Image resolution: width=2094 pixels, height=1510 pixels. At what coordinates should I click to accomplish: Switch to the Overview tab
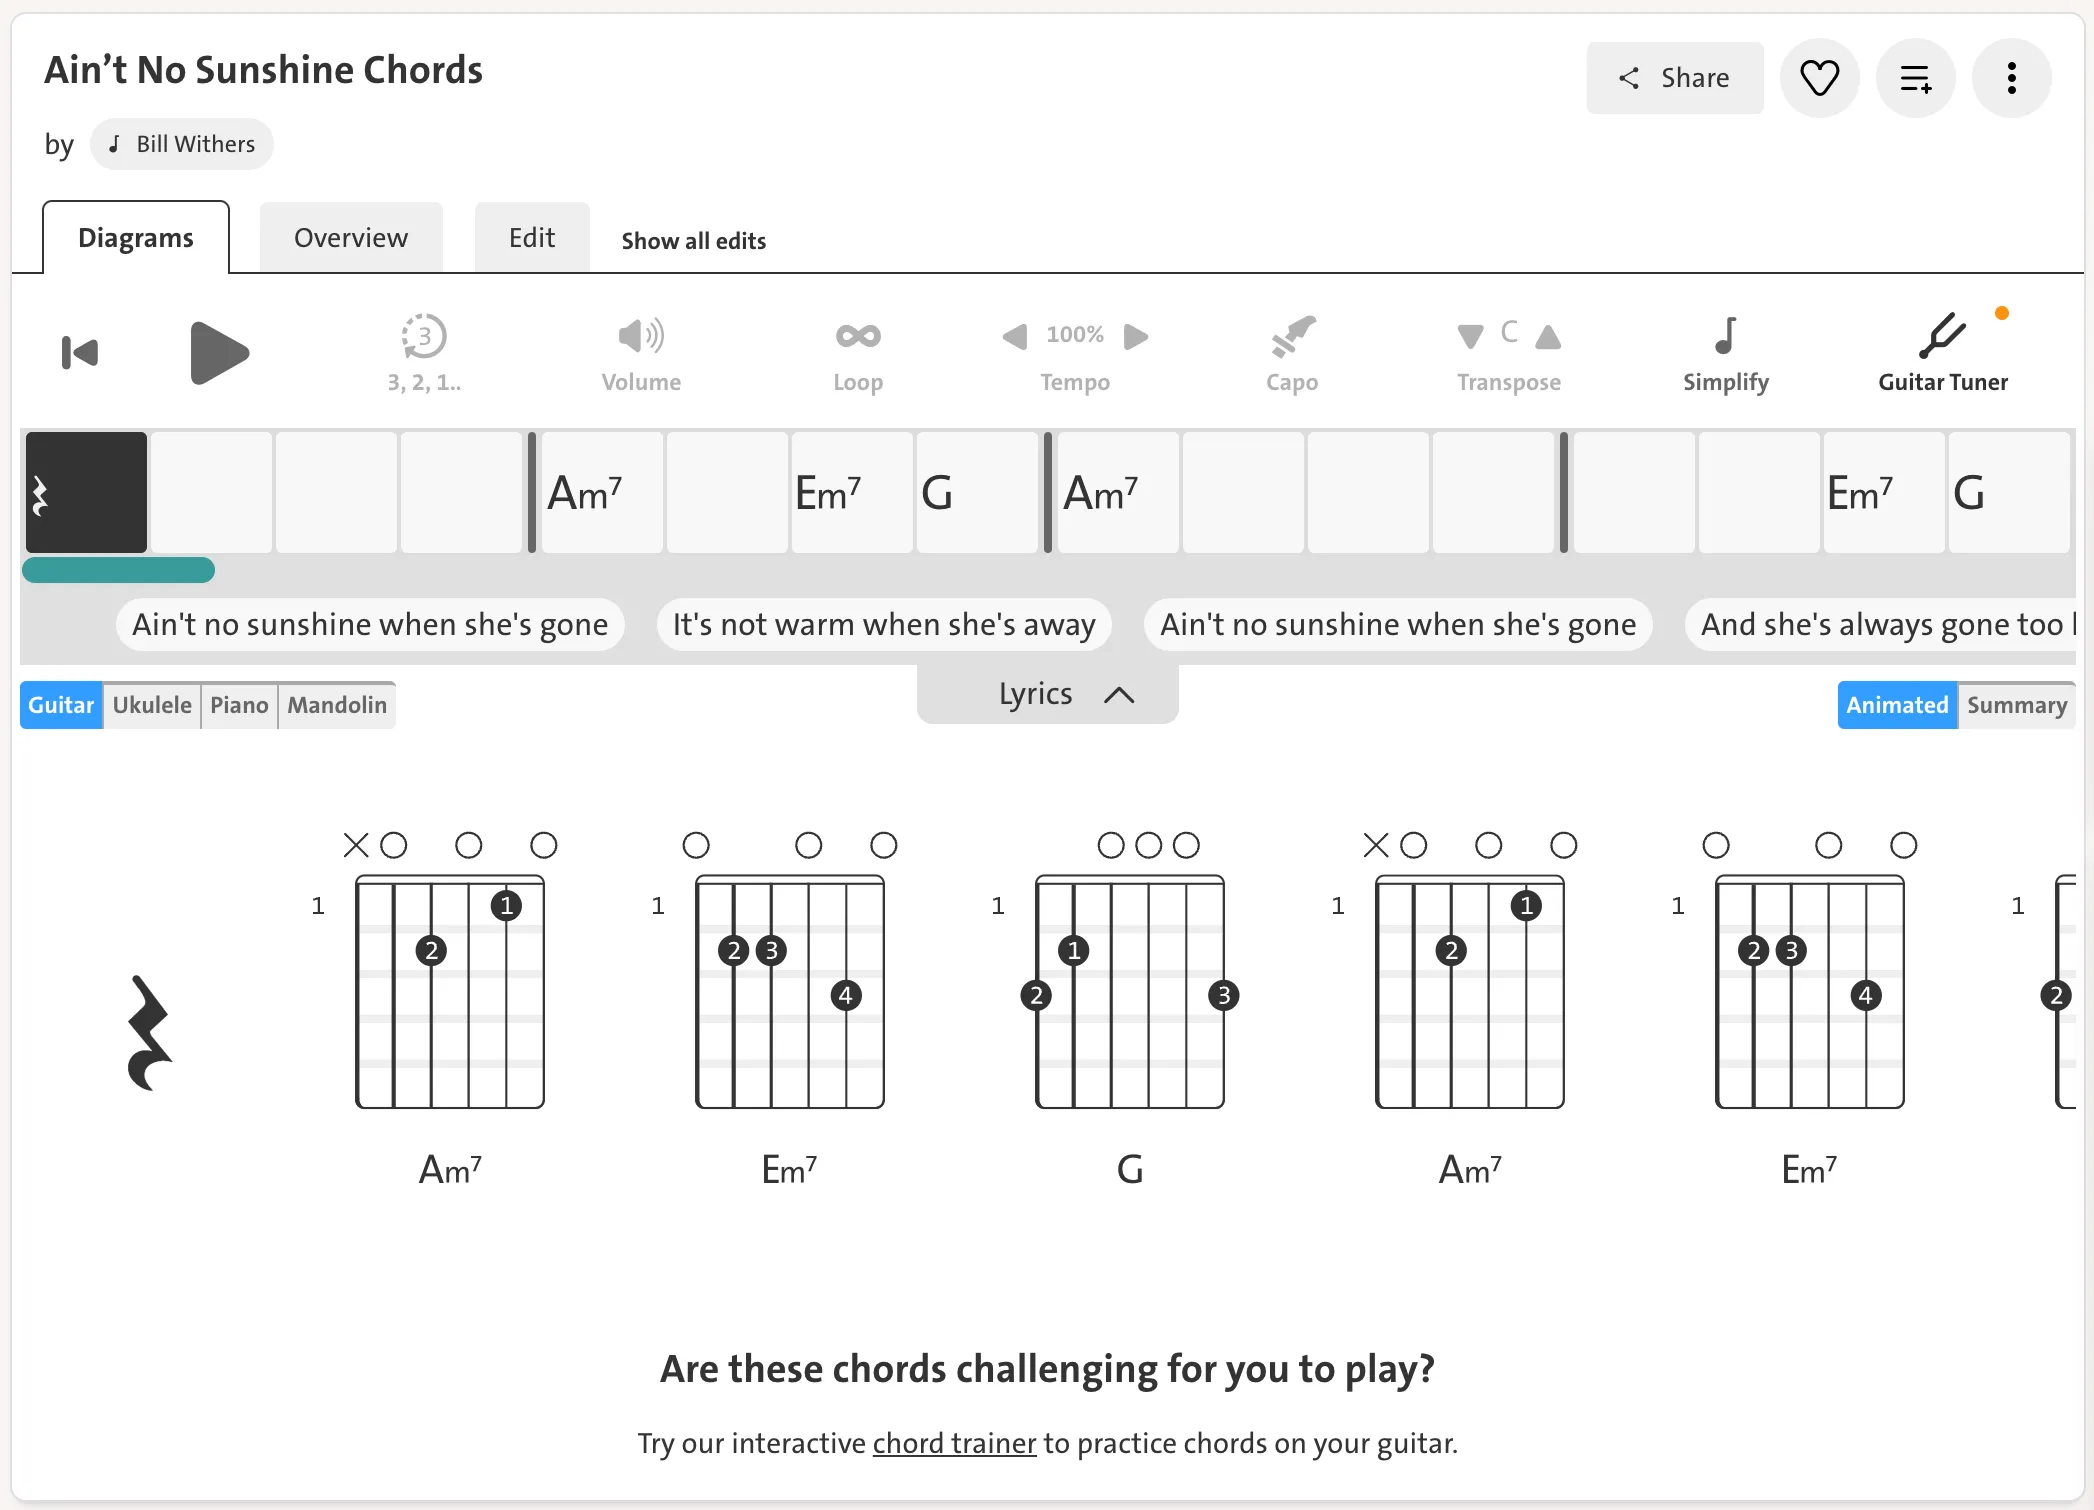click(350, 237)
